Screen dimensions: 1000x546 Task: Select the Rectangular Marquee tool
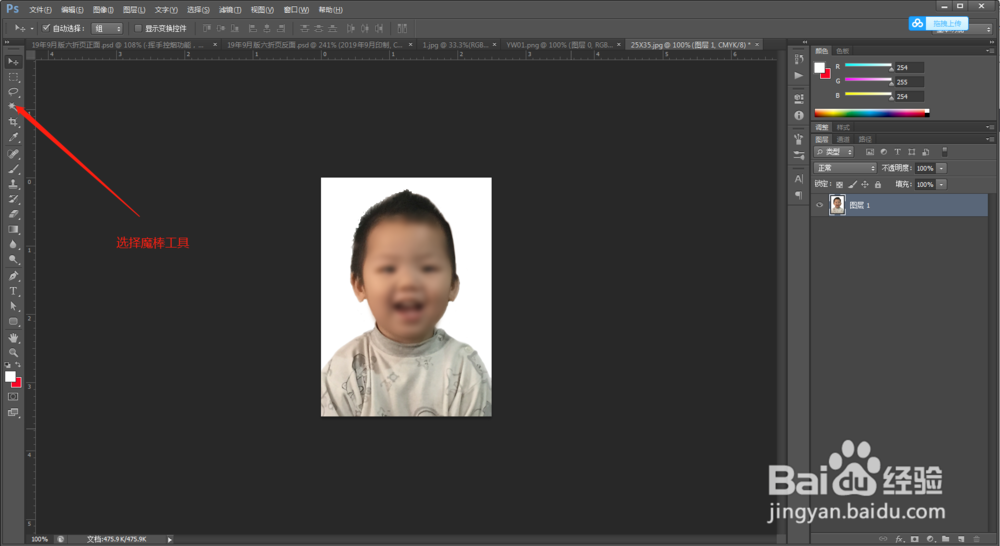13,77
